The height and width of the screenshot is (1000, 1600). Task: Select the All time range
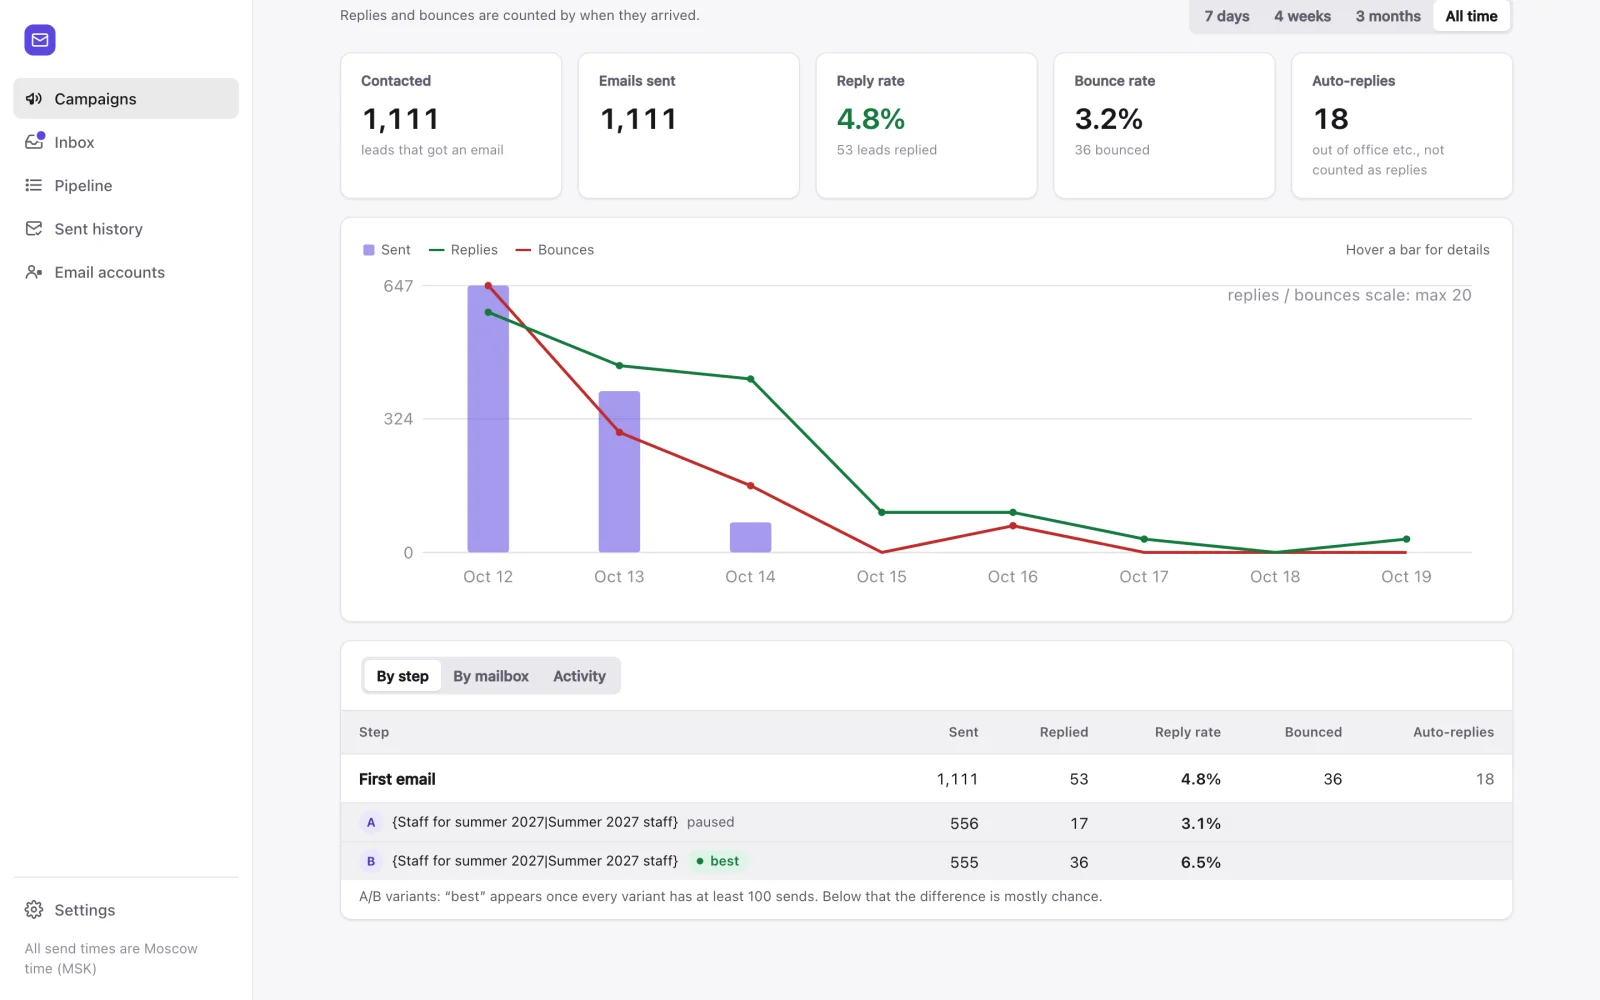(1471, 16)
